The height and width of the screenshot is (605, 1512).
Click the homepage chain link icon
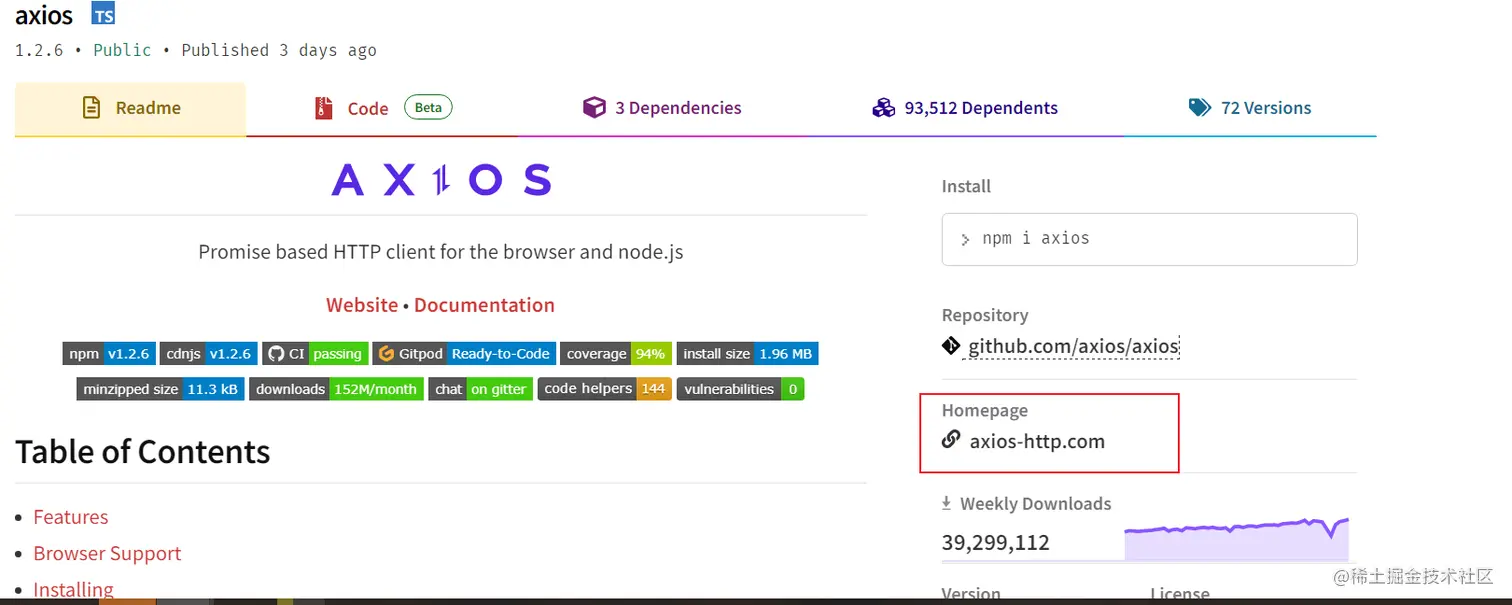tap(951, 440)
